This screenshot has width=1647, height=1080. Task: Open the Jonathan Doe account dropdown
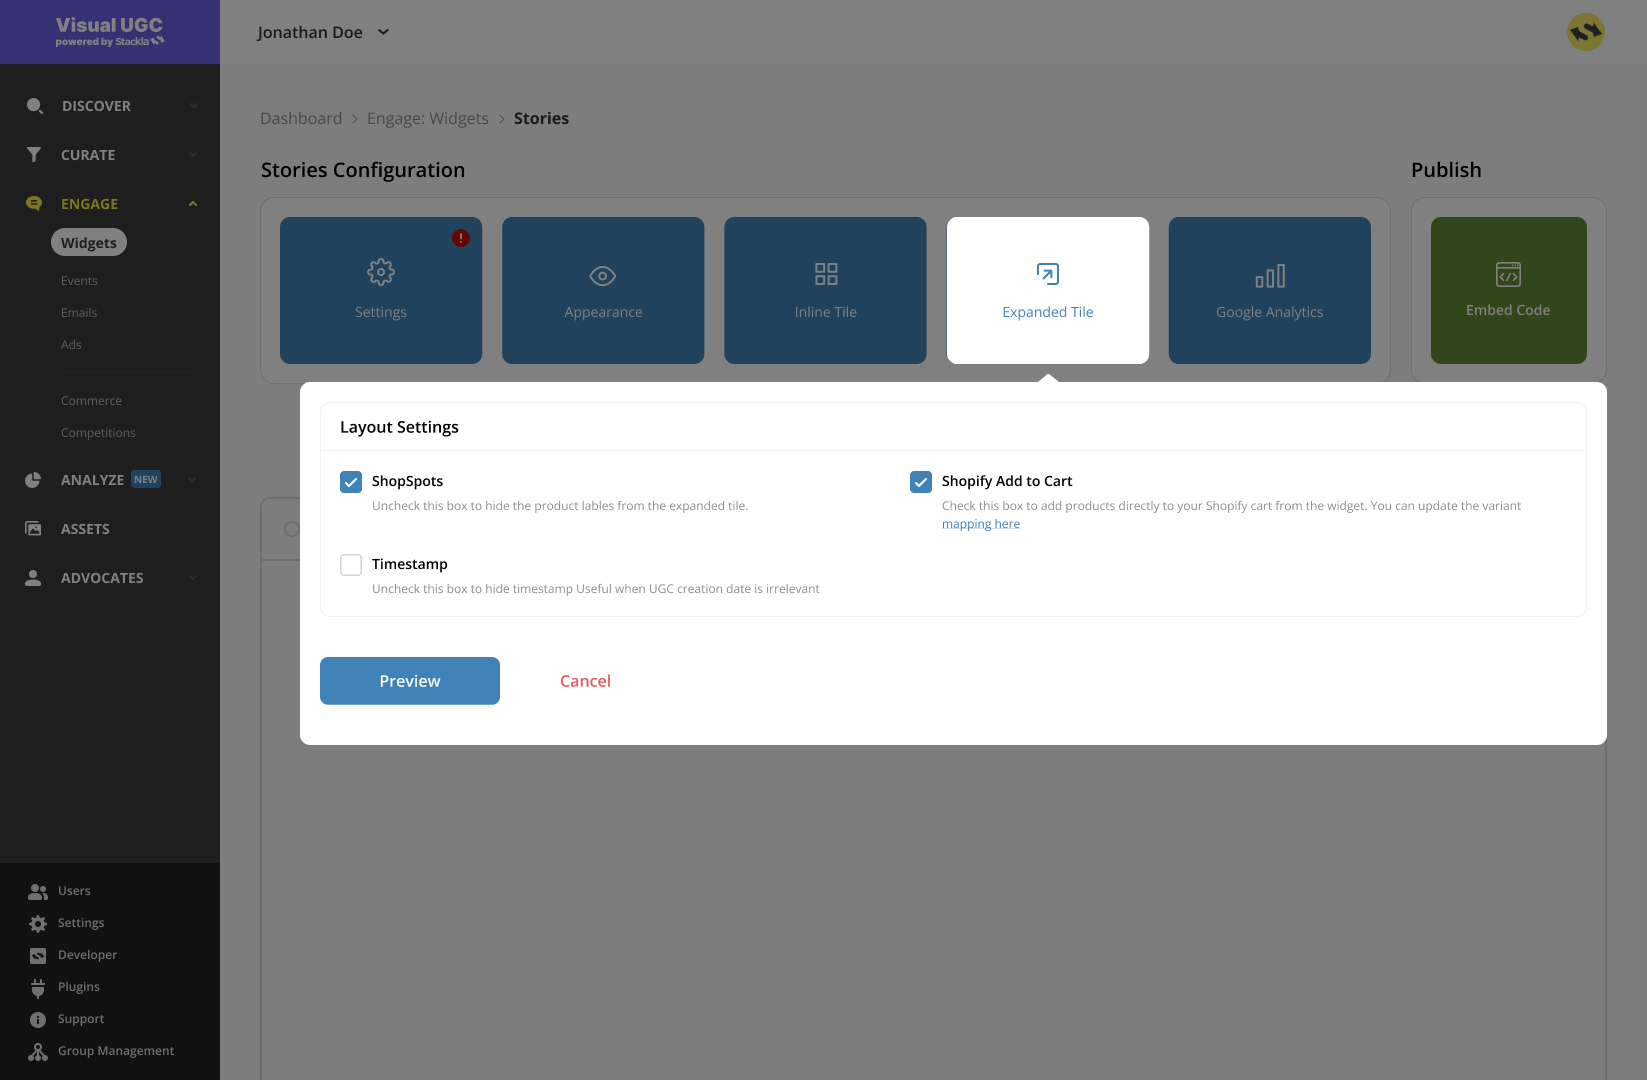tap(322, 32)
